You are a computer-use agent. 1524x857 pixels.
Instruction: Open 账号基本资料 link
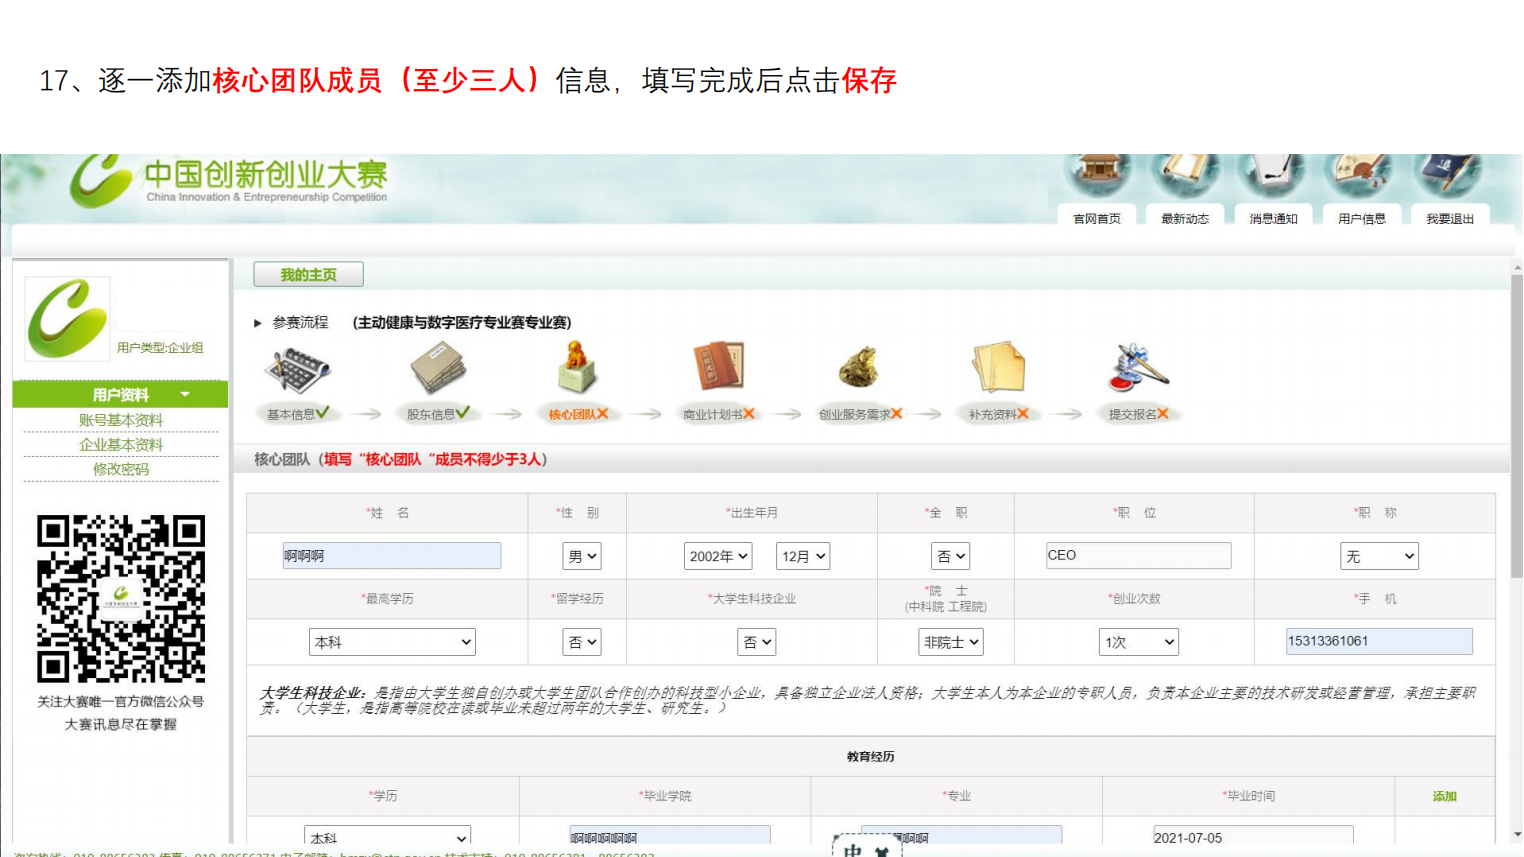coord(121,420)
